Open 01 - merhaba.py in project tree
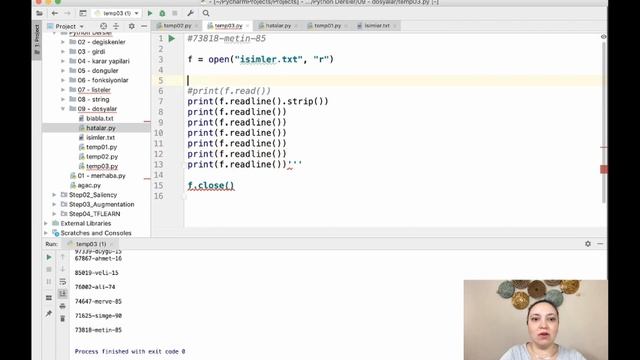 coord(101,176)
